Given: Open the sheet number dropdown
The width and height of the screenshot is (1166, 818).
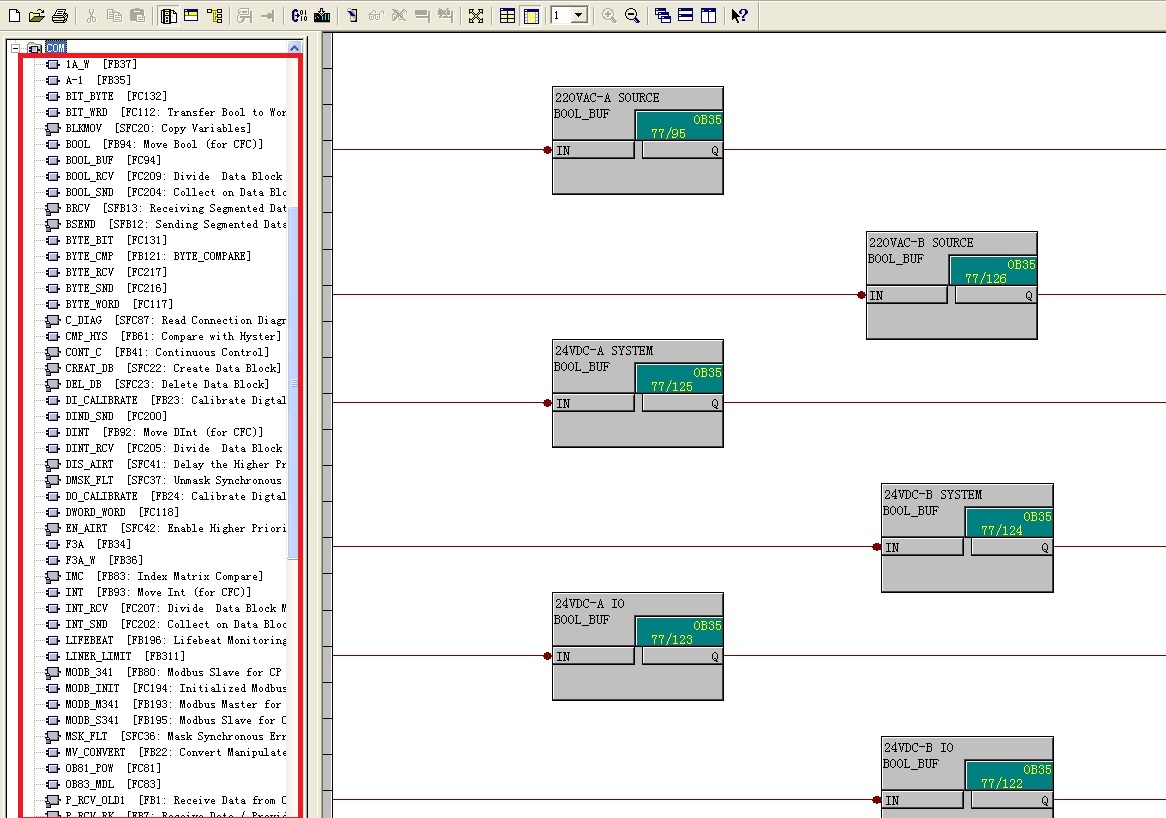Looking at the screenshot, I should 578,16.
